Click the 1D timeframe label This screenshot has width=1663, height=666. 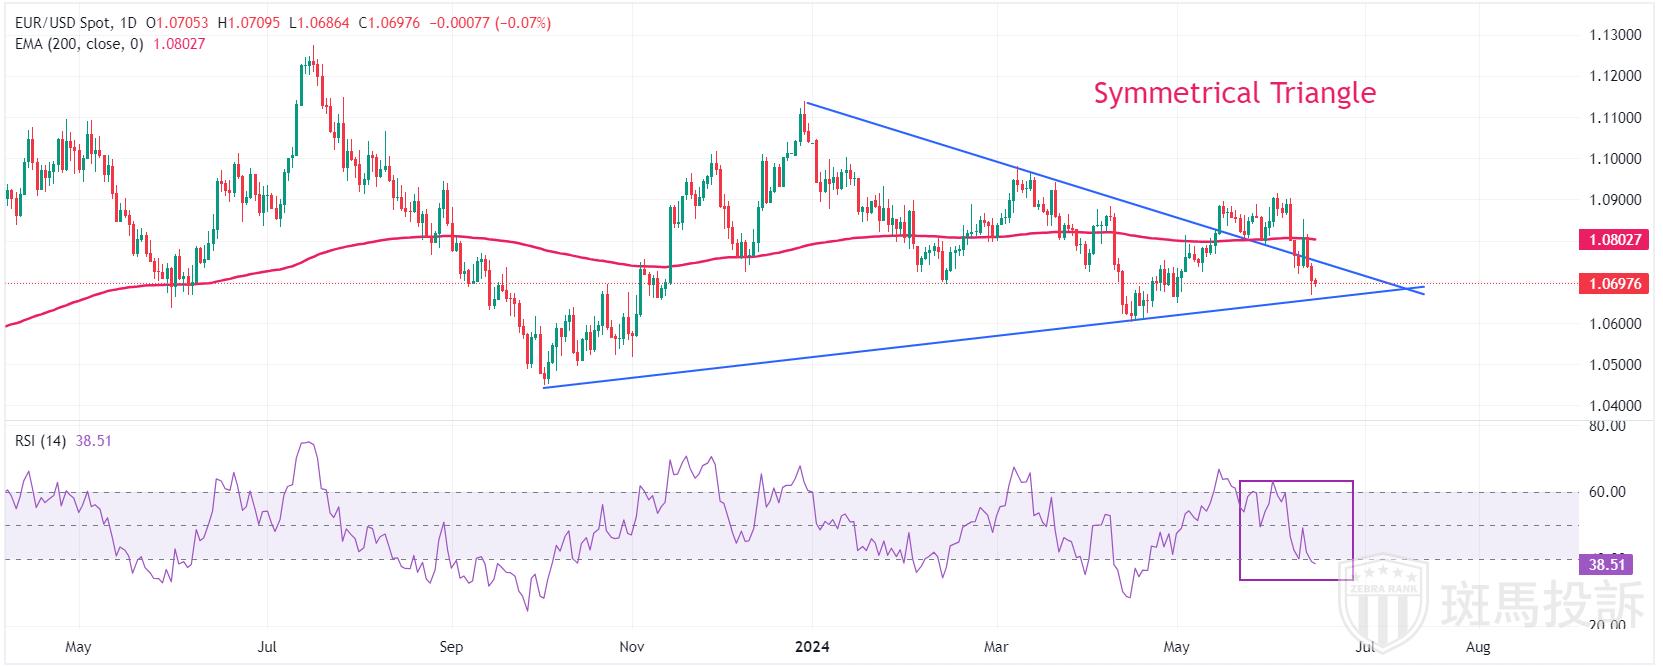pyautogui.click(x=127, y=23)
